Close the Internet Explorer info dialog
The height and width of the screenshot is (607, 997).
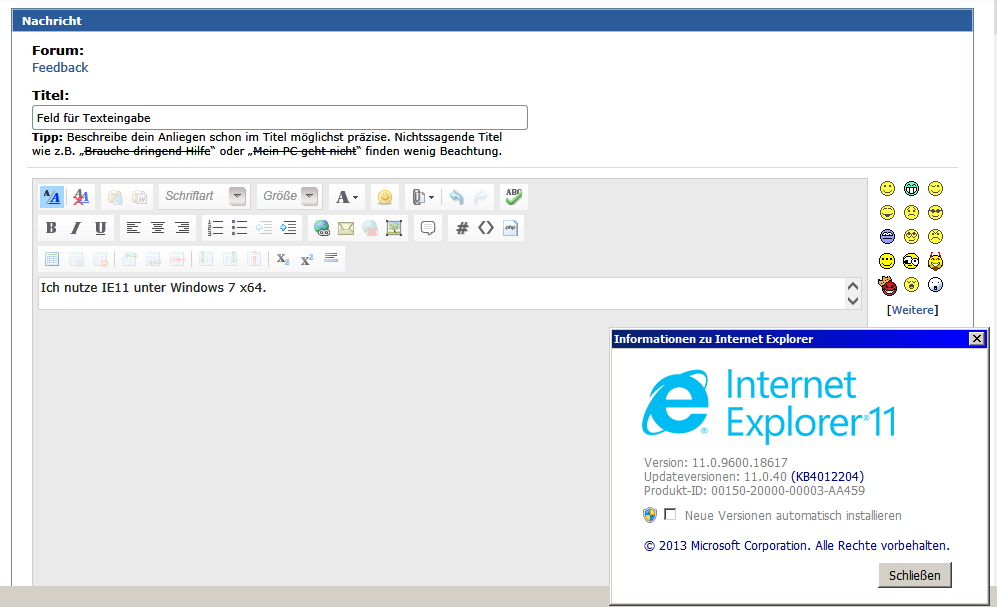pyautogui.click(x=977, y=339)
